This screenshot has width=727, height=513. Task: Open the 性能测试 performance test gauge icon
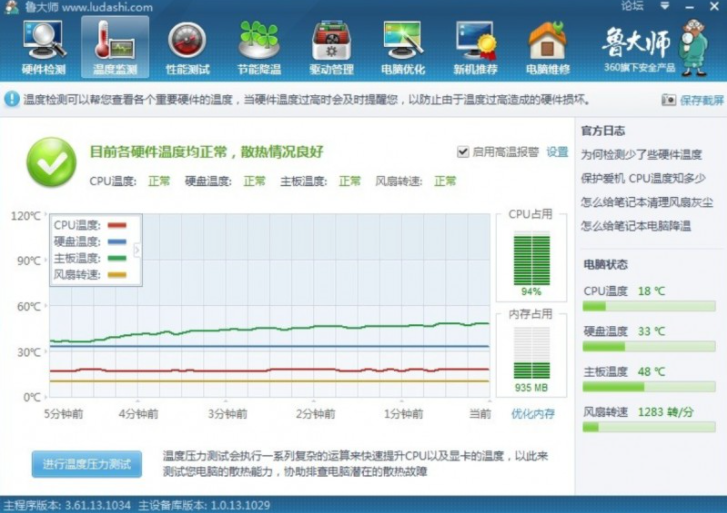(187, 47)
